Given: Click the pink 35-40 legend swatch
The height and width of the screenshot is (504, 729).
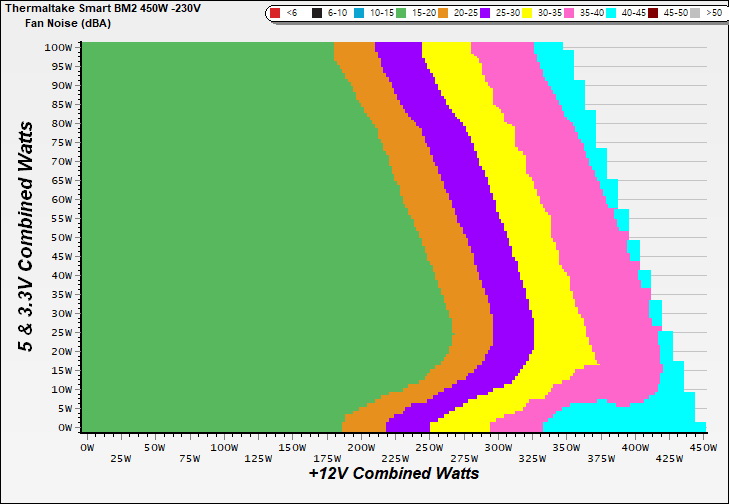Looking at the screenshot, I should tap(571, 13).
